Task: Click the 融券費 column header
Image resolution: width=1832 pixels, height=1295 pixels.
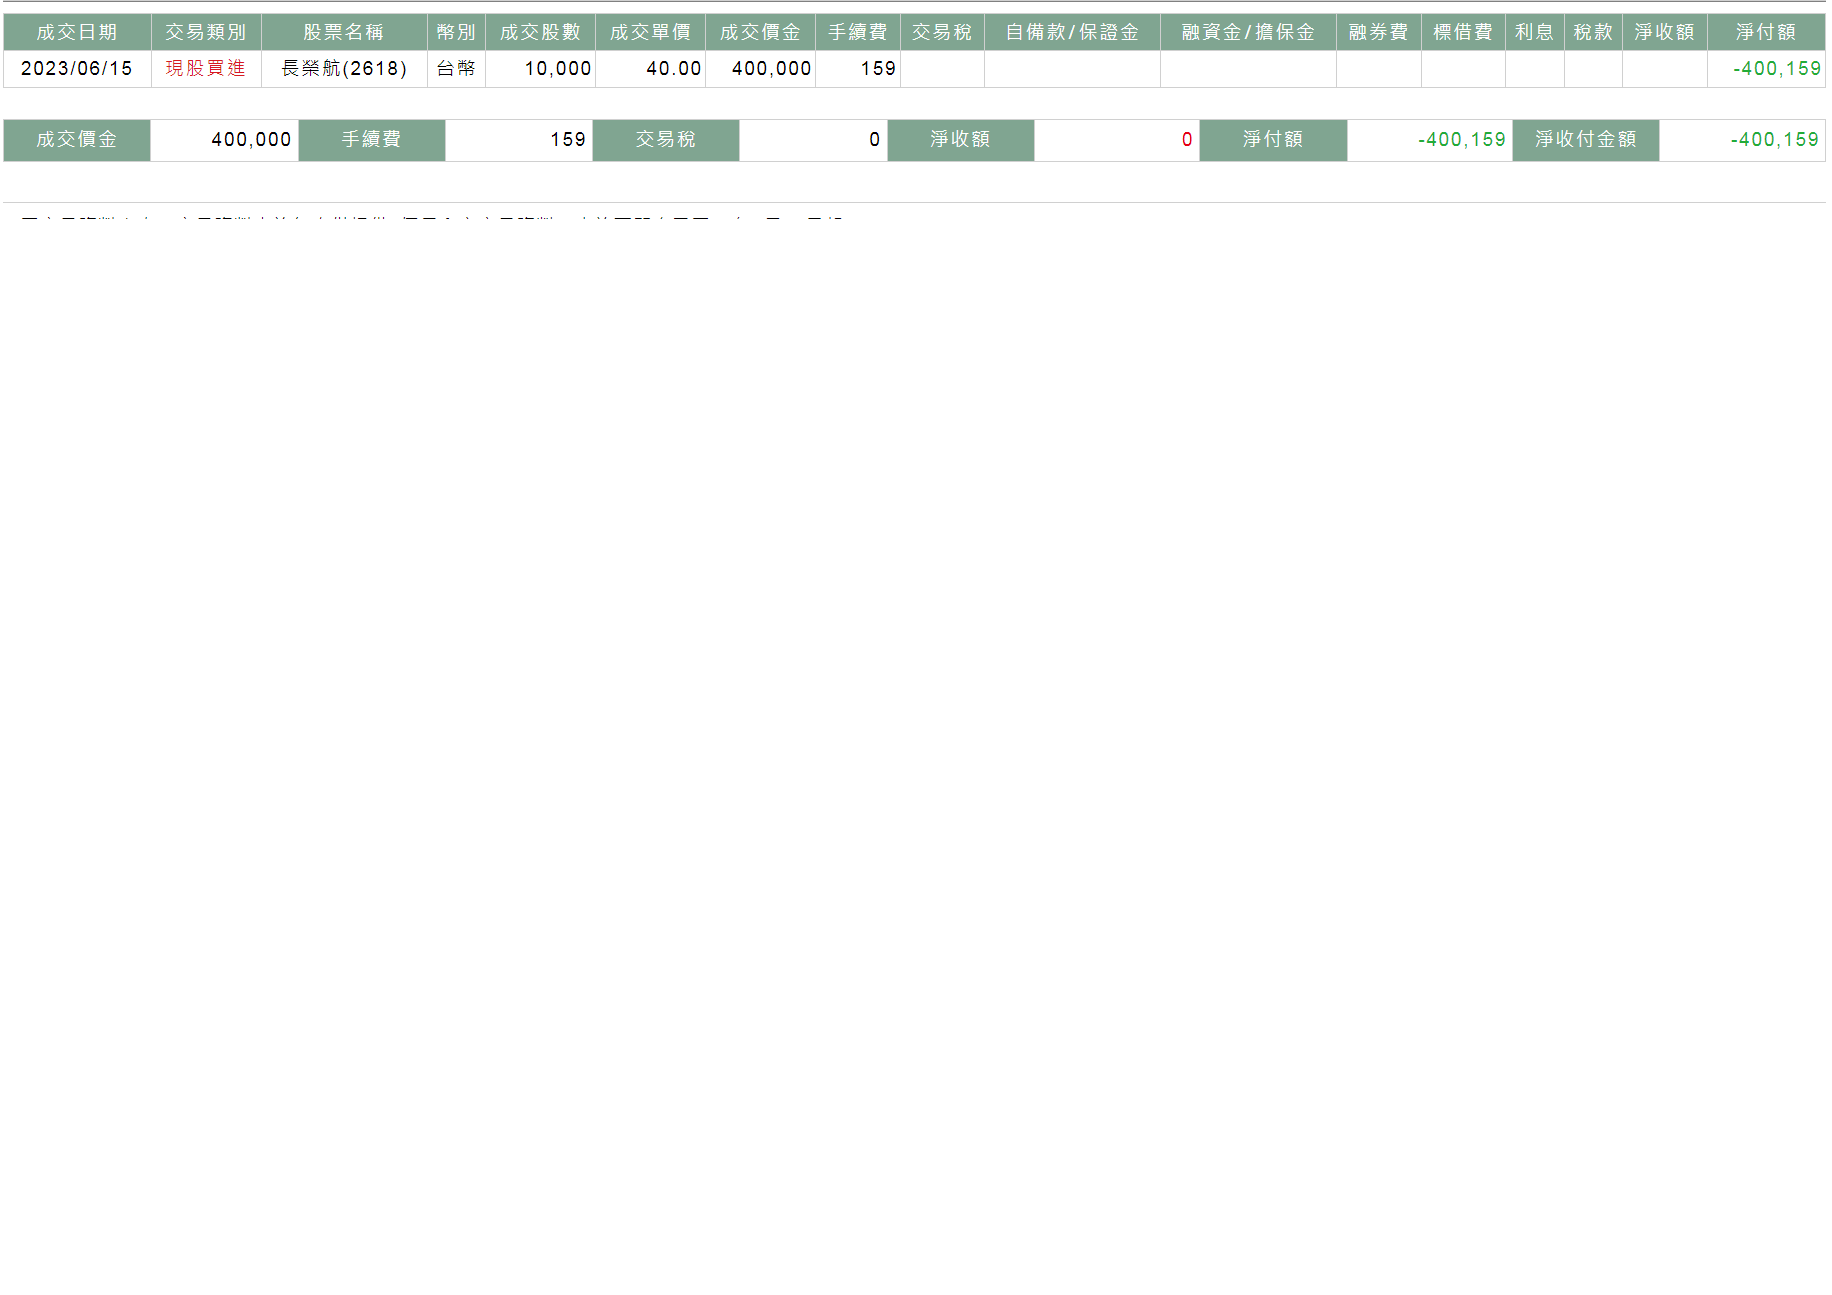Action: click(x=1379, y=32)
